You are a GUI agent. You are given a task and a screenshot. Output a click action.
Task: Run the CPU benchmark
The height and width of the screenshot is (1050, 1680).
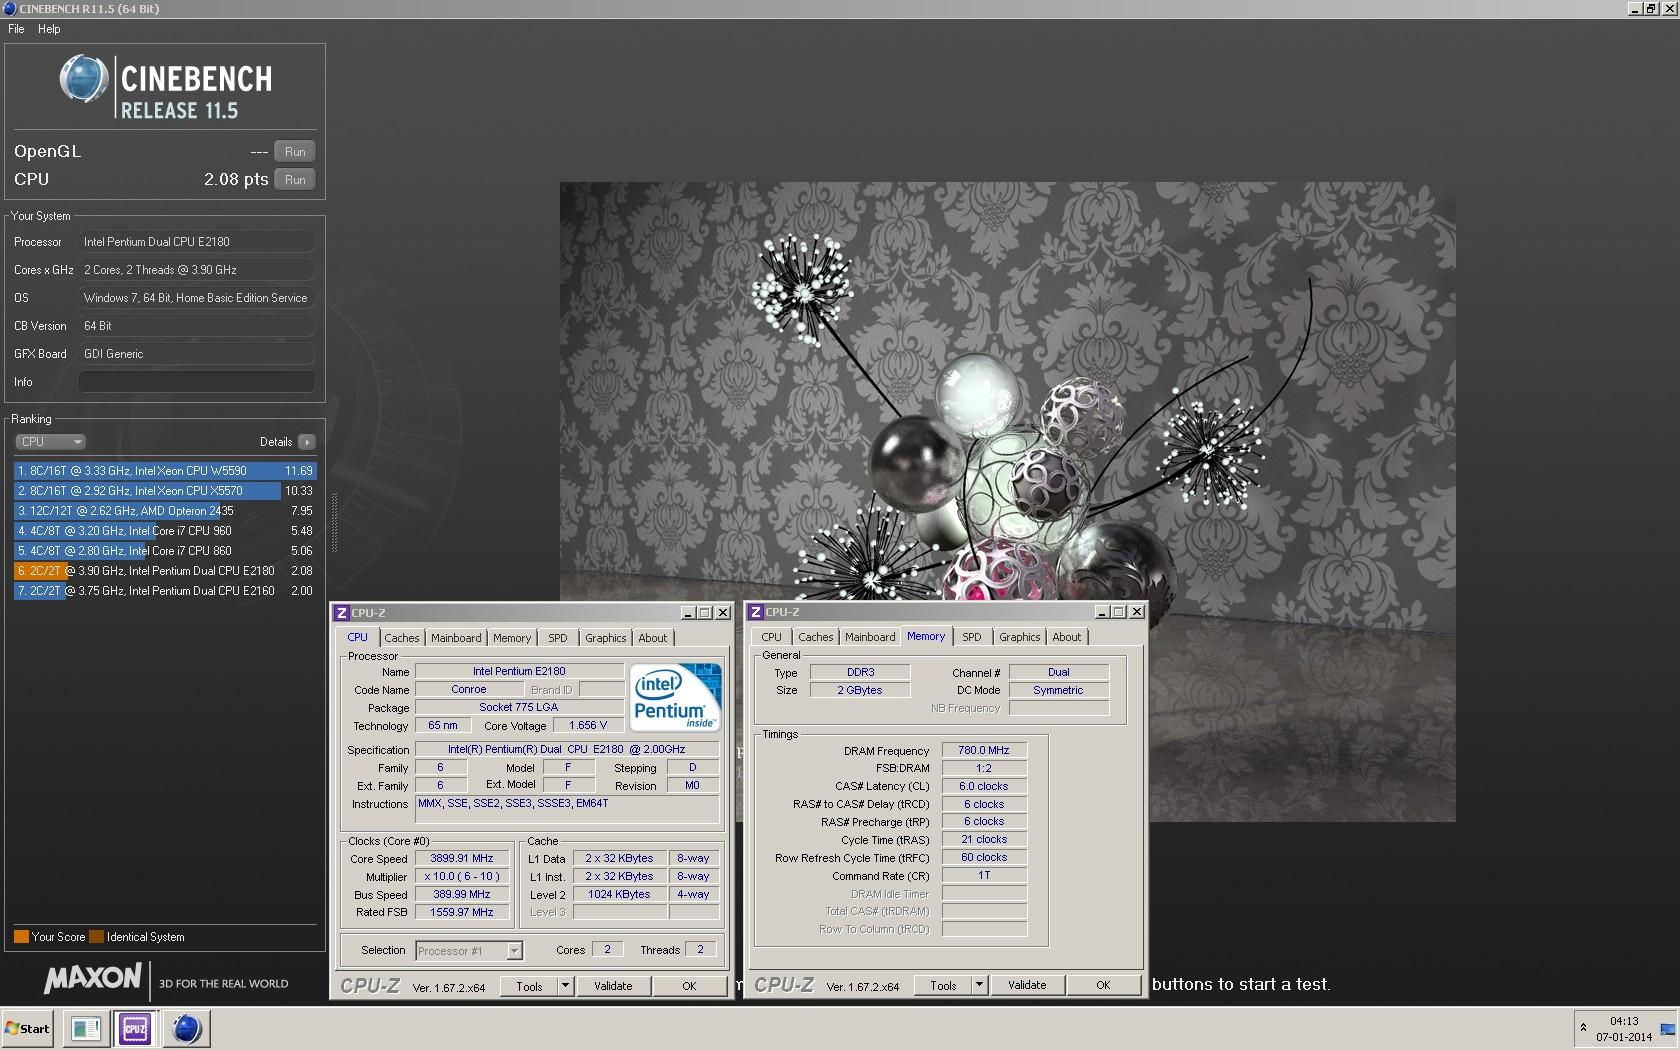tap(295, 180)
